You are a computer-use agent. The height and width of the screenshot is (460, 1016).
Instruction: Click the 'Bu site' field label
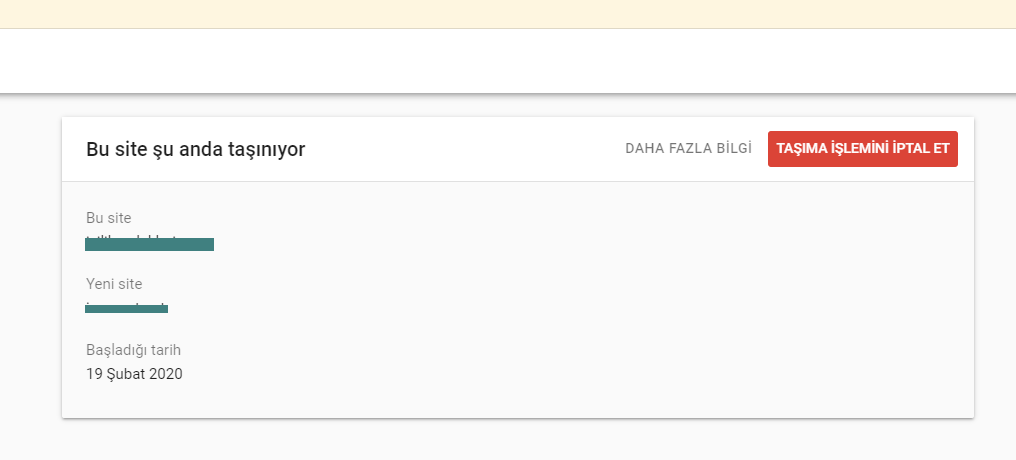[x=109, y=218]
